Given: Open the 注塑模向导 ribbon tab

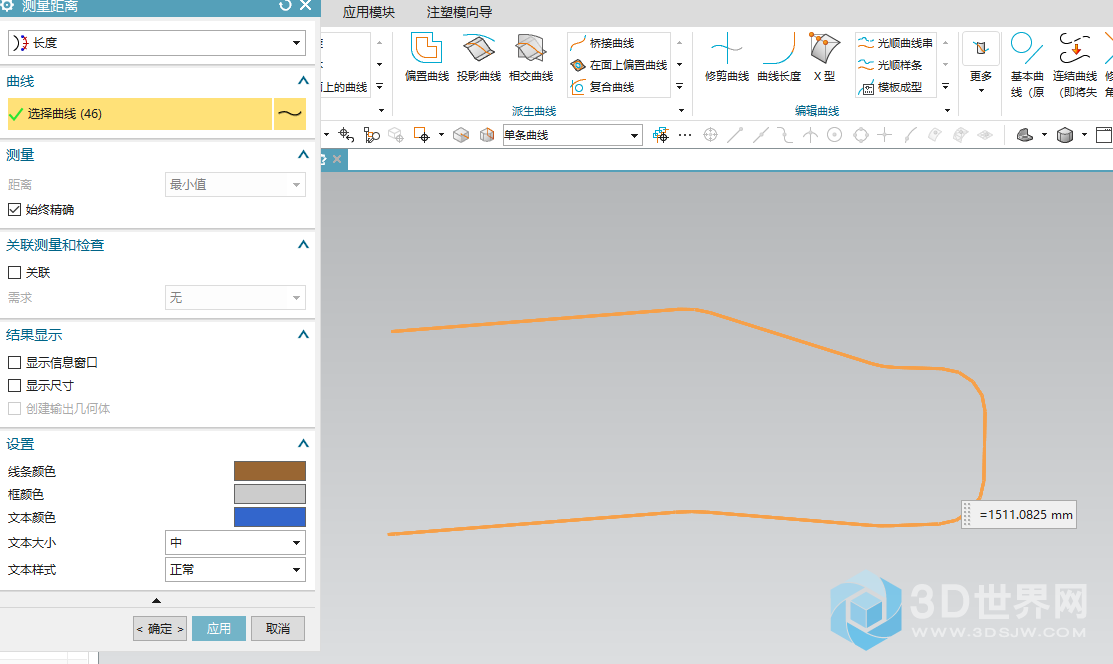Looking at the screenshot, I should 459,12.
